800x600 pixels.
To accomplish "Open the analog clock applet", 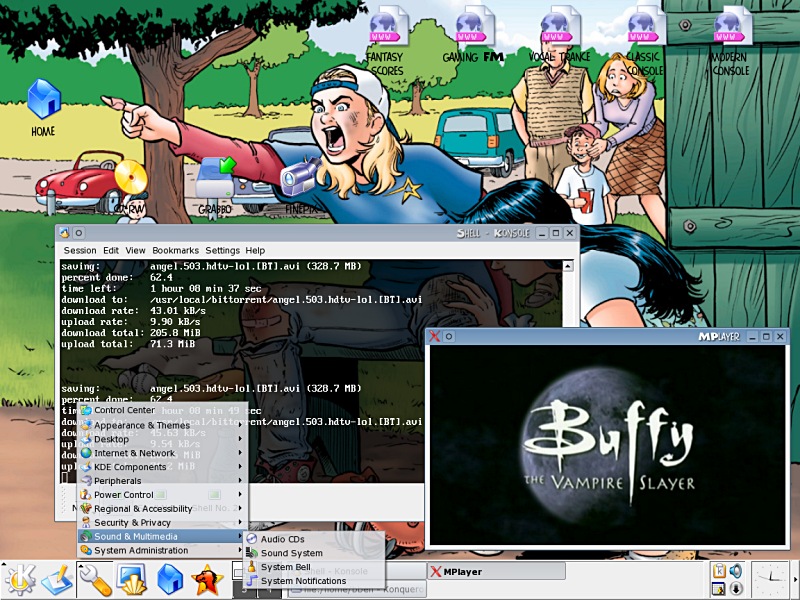I will coord(770,580).
